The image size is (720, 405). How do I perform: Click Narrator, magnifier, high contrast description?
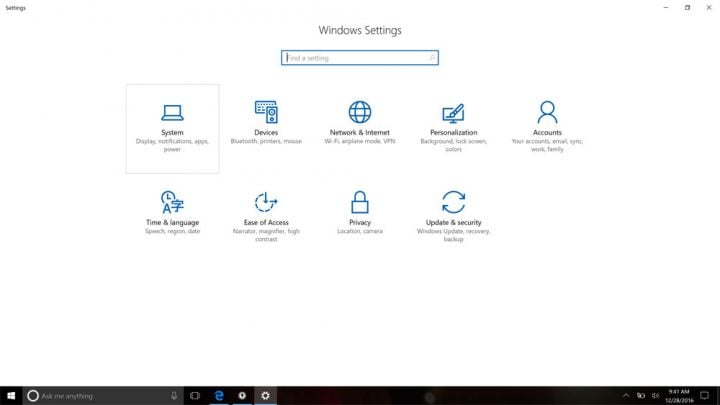266,235
